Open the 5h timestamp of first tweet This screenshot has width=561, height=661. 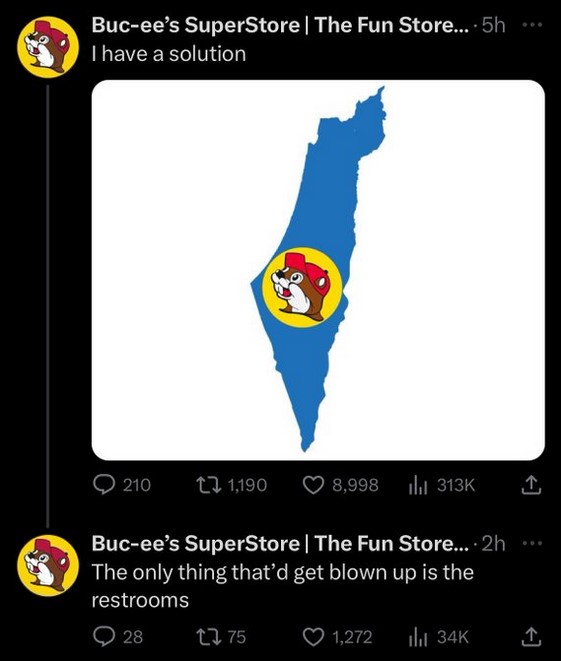pos(494,26)
